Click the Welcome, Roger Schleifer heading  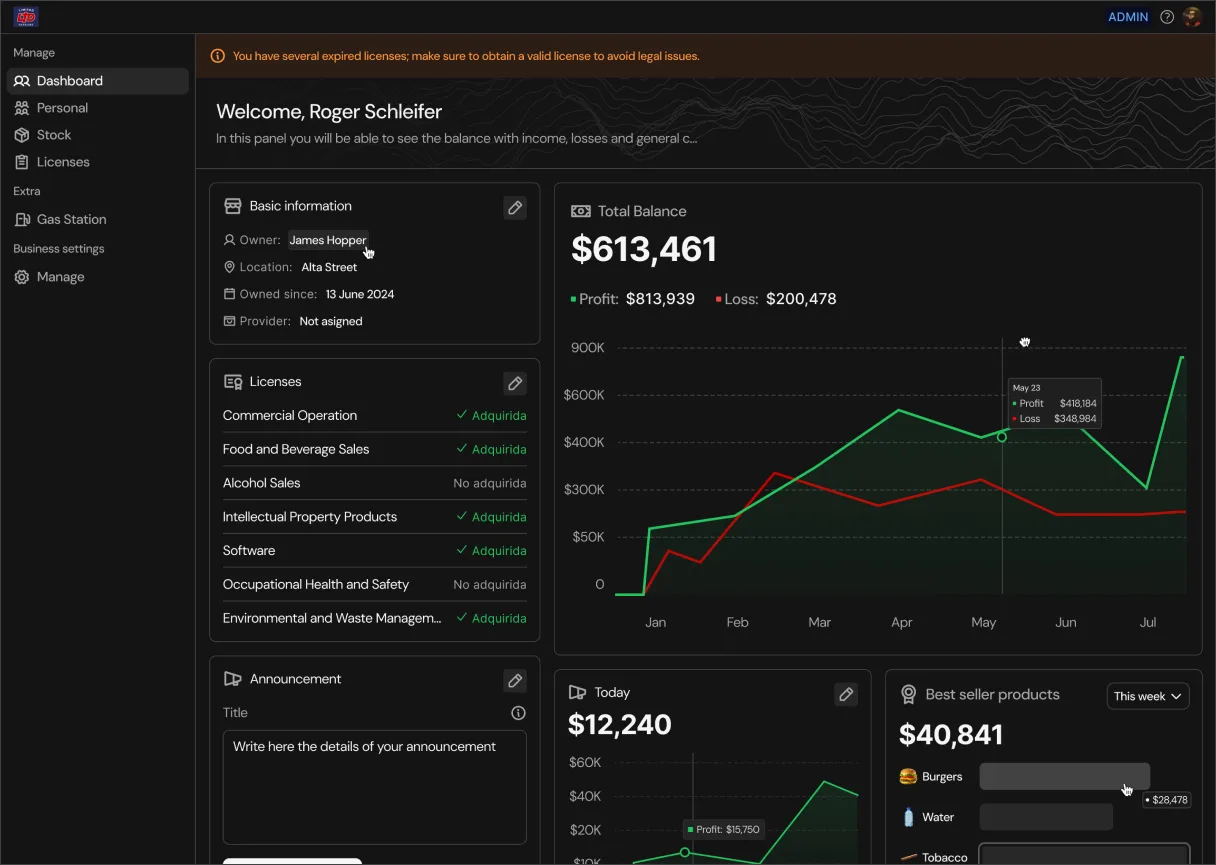point(329,112)
